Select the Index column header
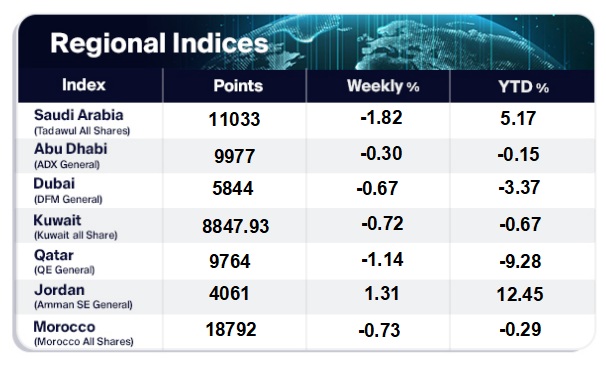 point(84,85)
